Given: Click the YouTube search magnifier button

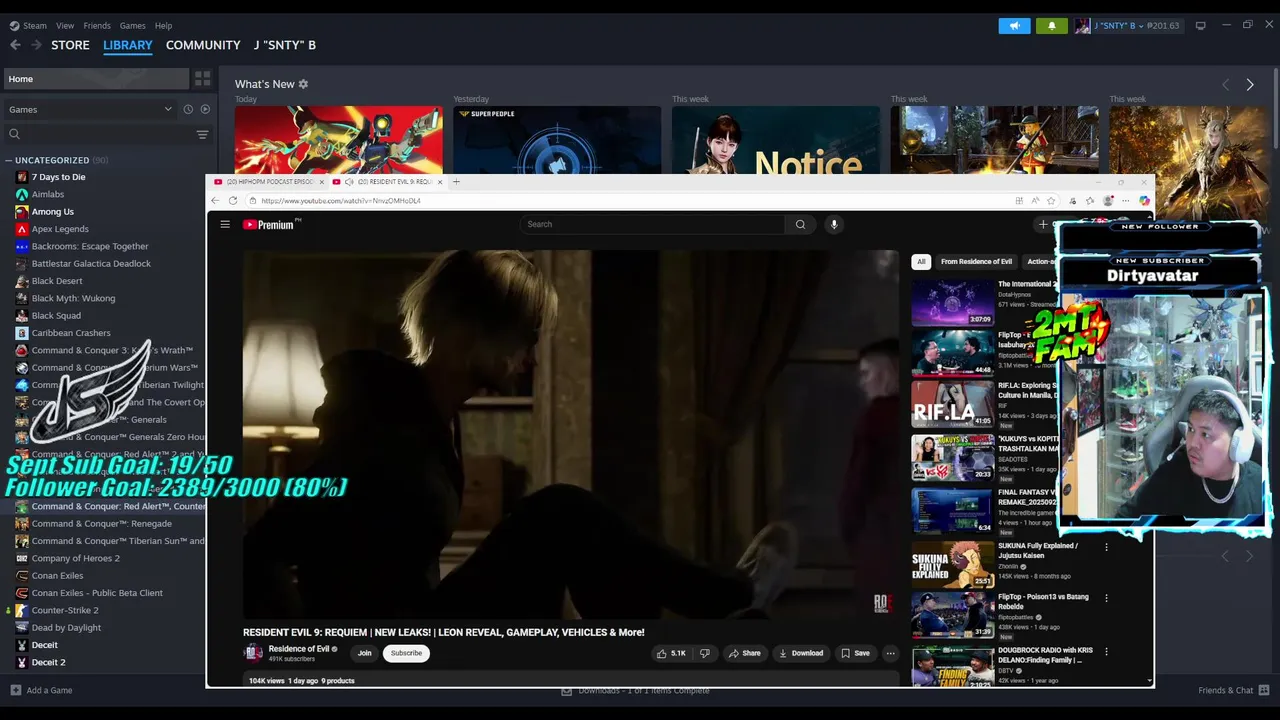Looking at the screenshot, I should coord(800,224).
